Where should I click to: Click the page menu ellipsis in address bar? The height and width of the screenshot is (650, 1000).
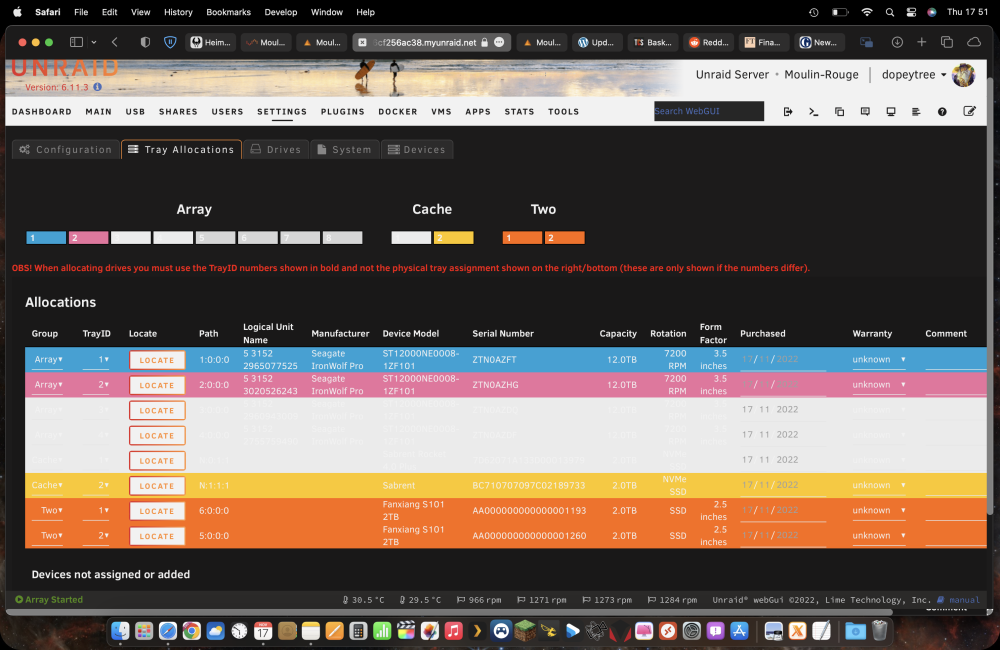click(x=499, y=42)
